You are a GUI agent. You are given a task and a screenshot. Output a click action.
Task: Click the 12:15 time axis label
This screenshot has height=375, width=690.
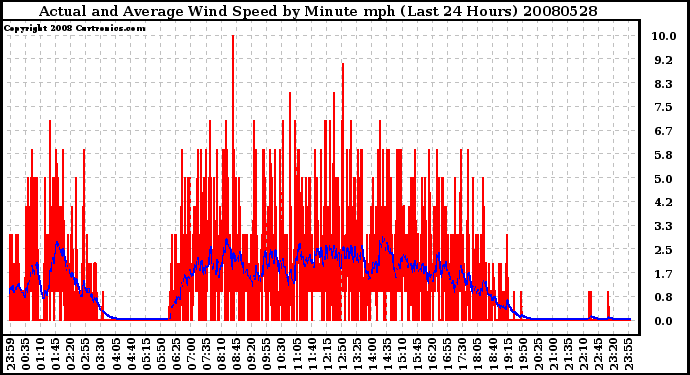pos(327,354)
